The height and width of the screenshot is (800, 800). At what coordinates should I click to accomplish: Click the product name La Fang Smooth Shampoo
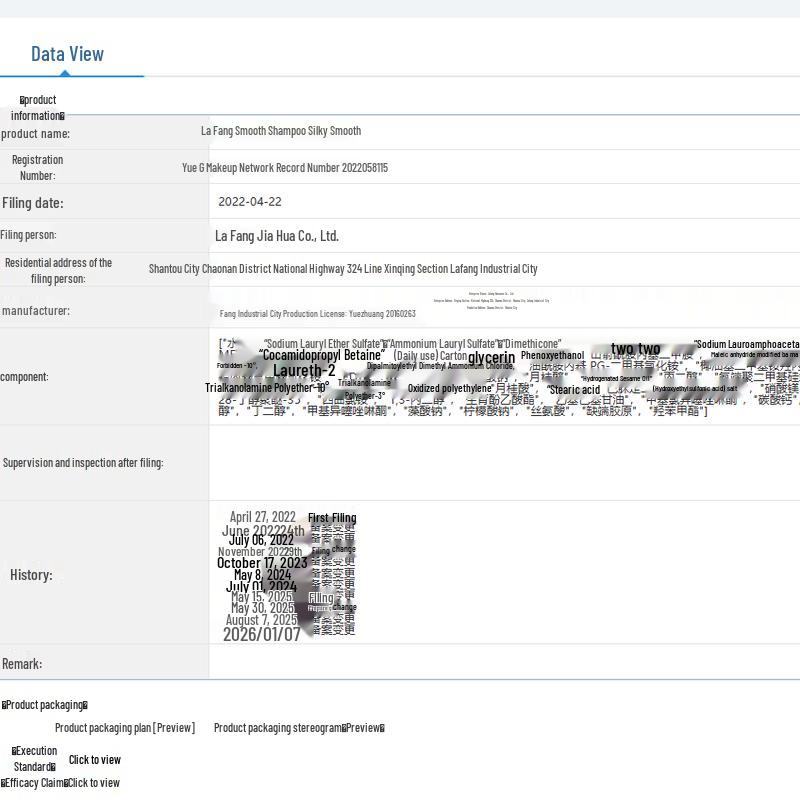click(x=280, y=131)
